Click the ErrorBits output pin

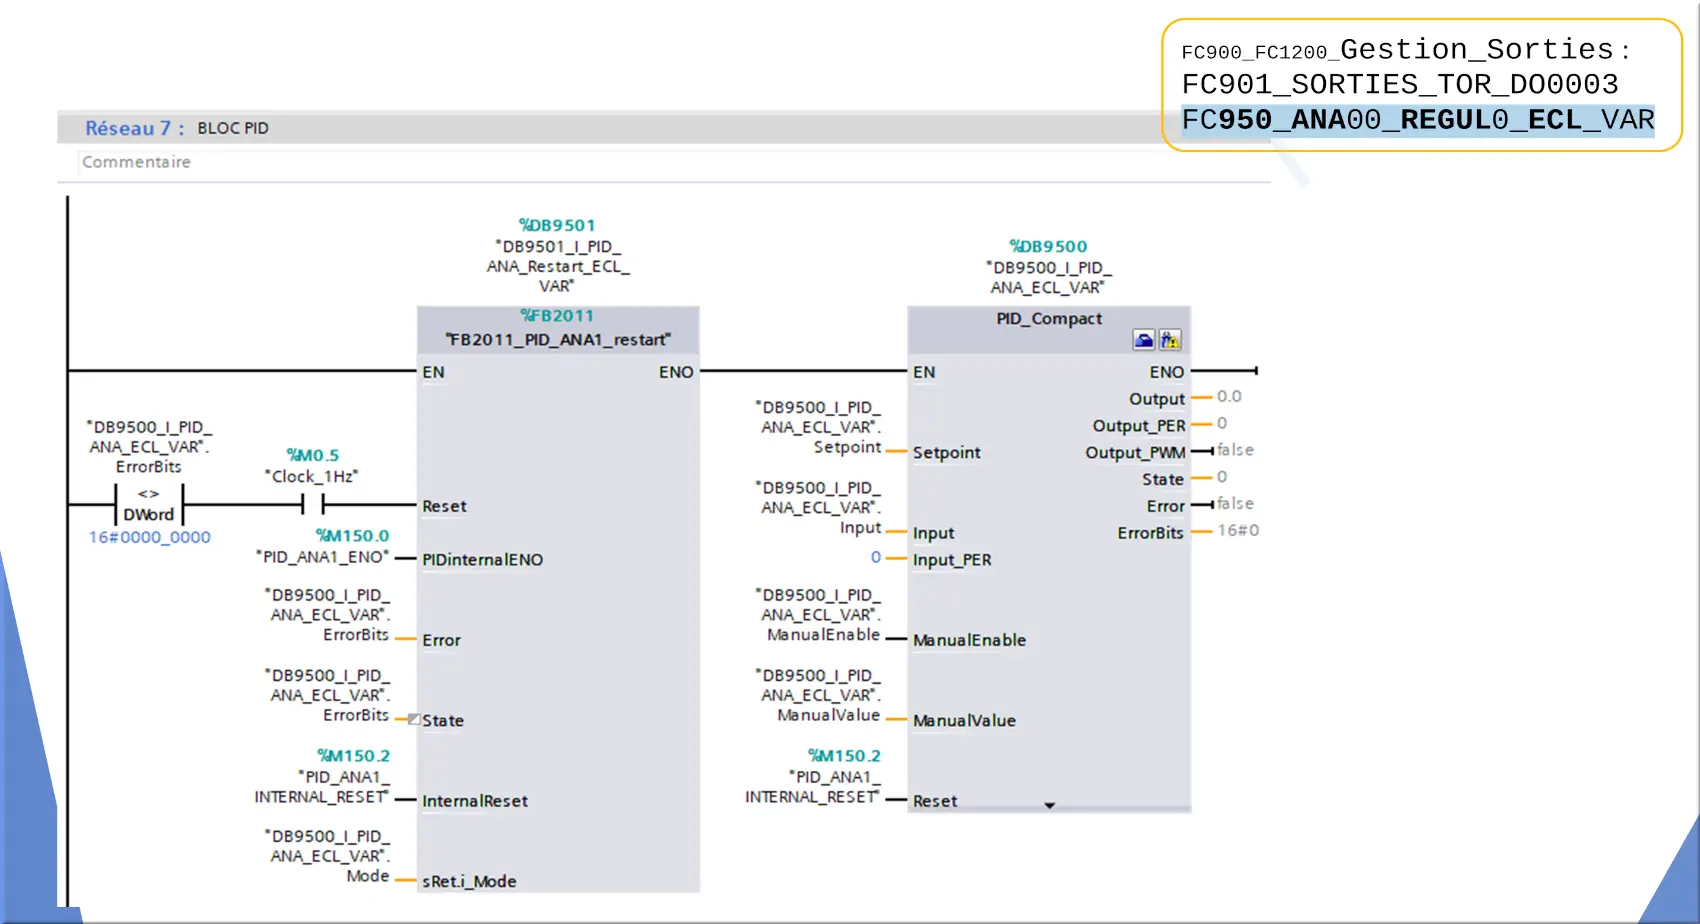pyautogui.click(x=1150, y=533)
